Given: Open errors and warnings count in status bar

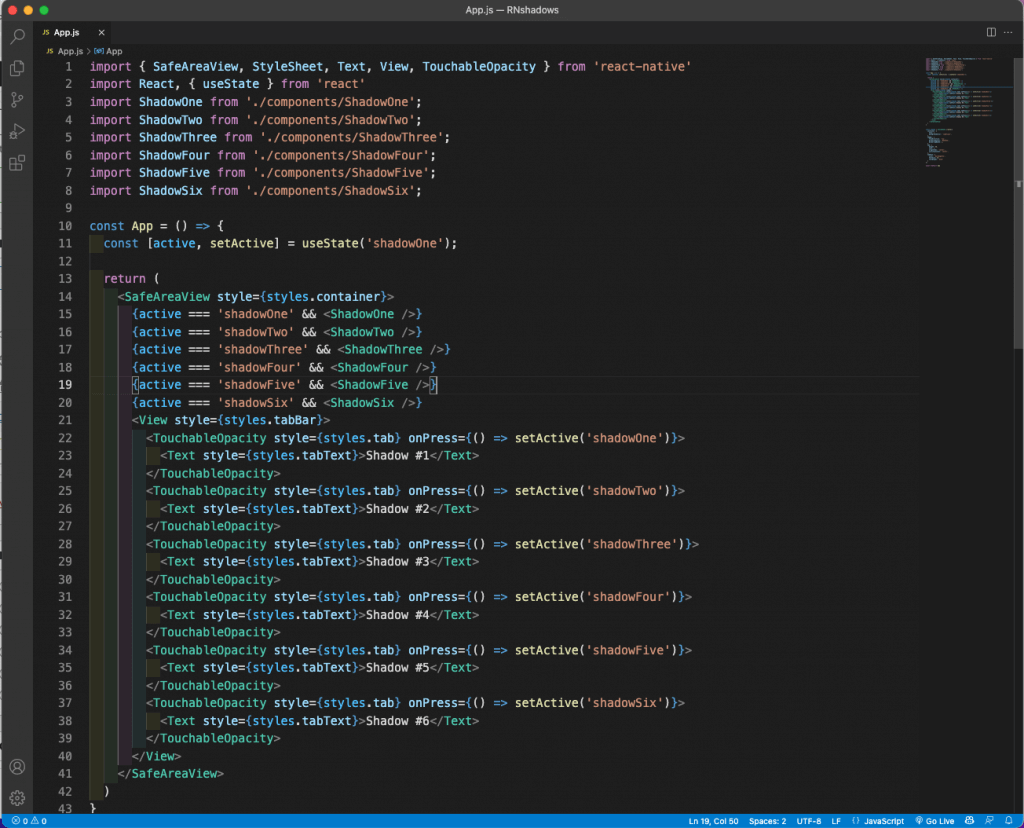Looking at the screenshot, I should [29, 821].
